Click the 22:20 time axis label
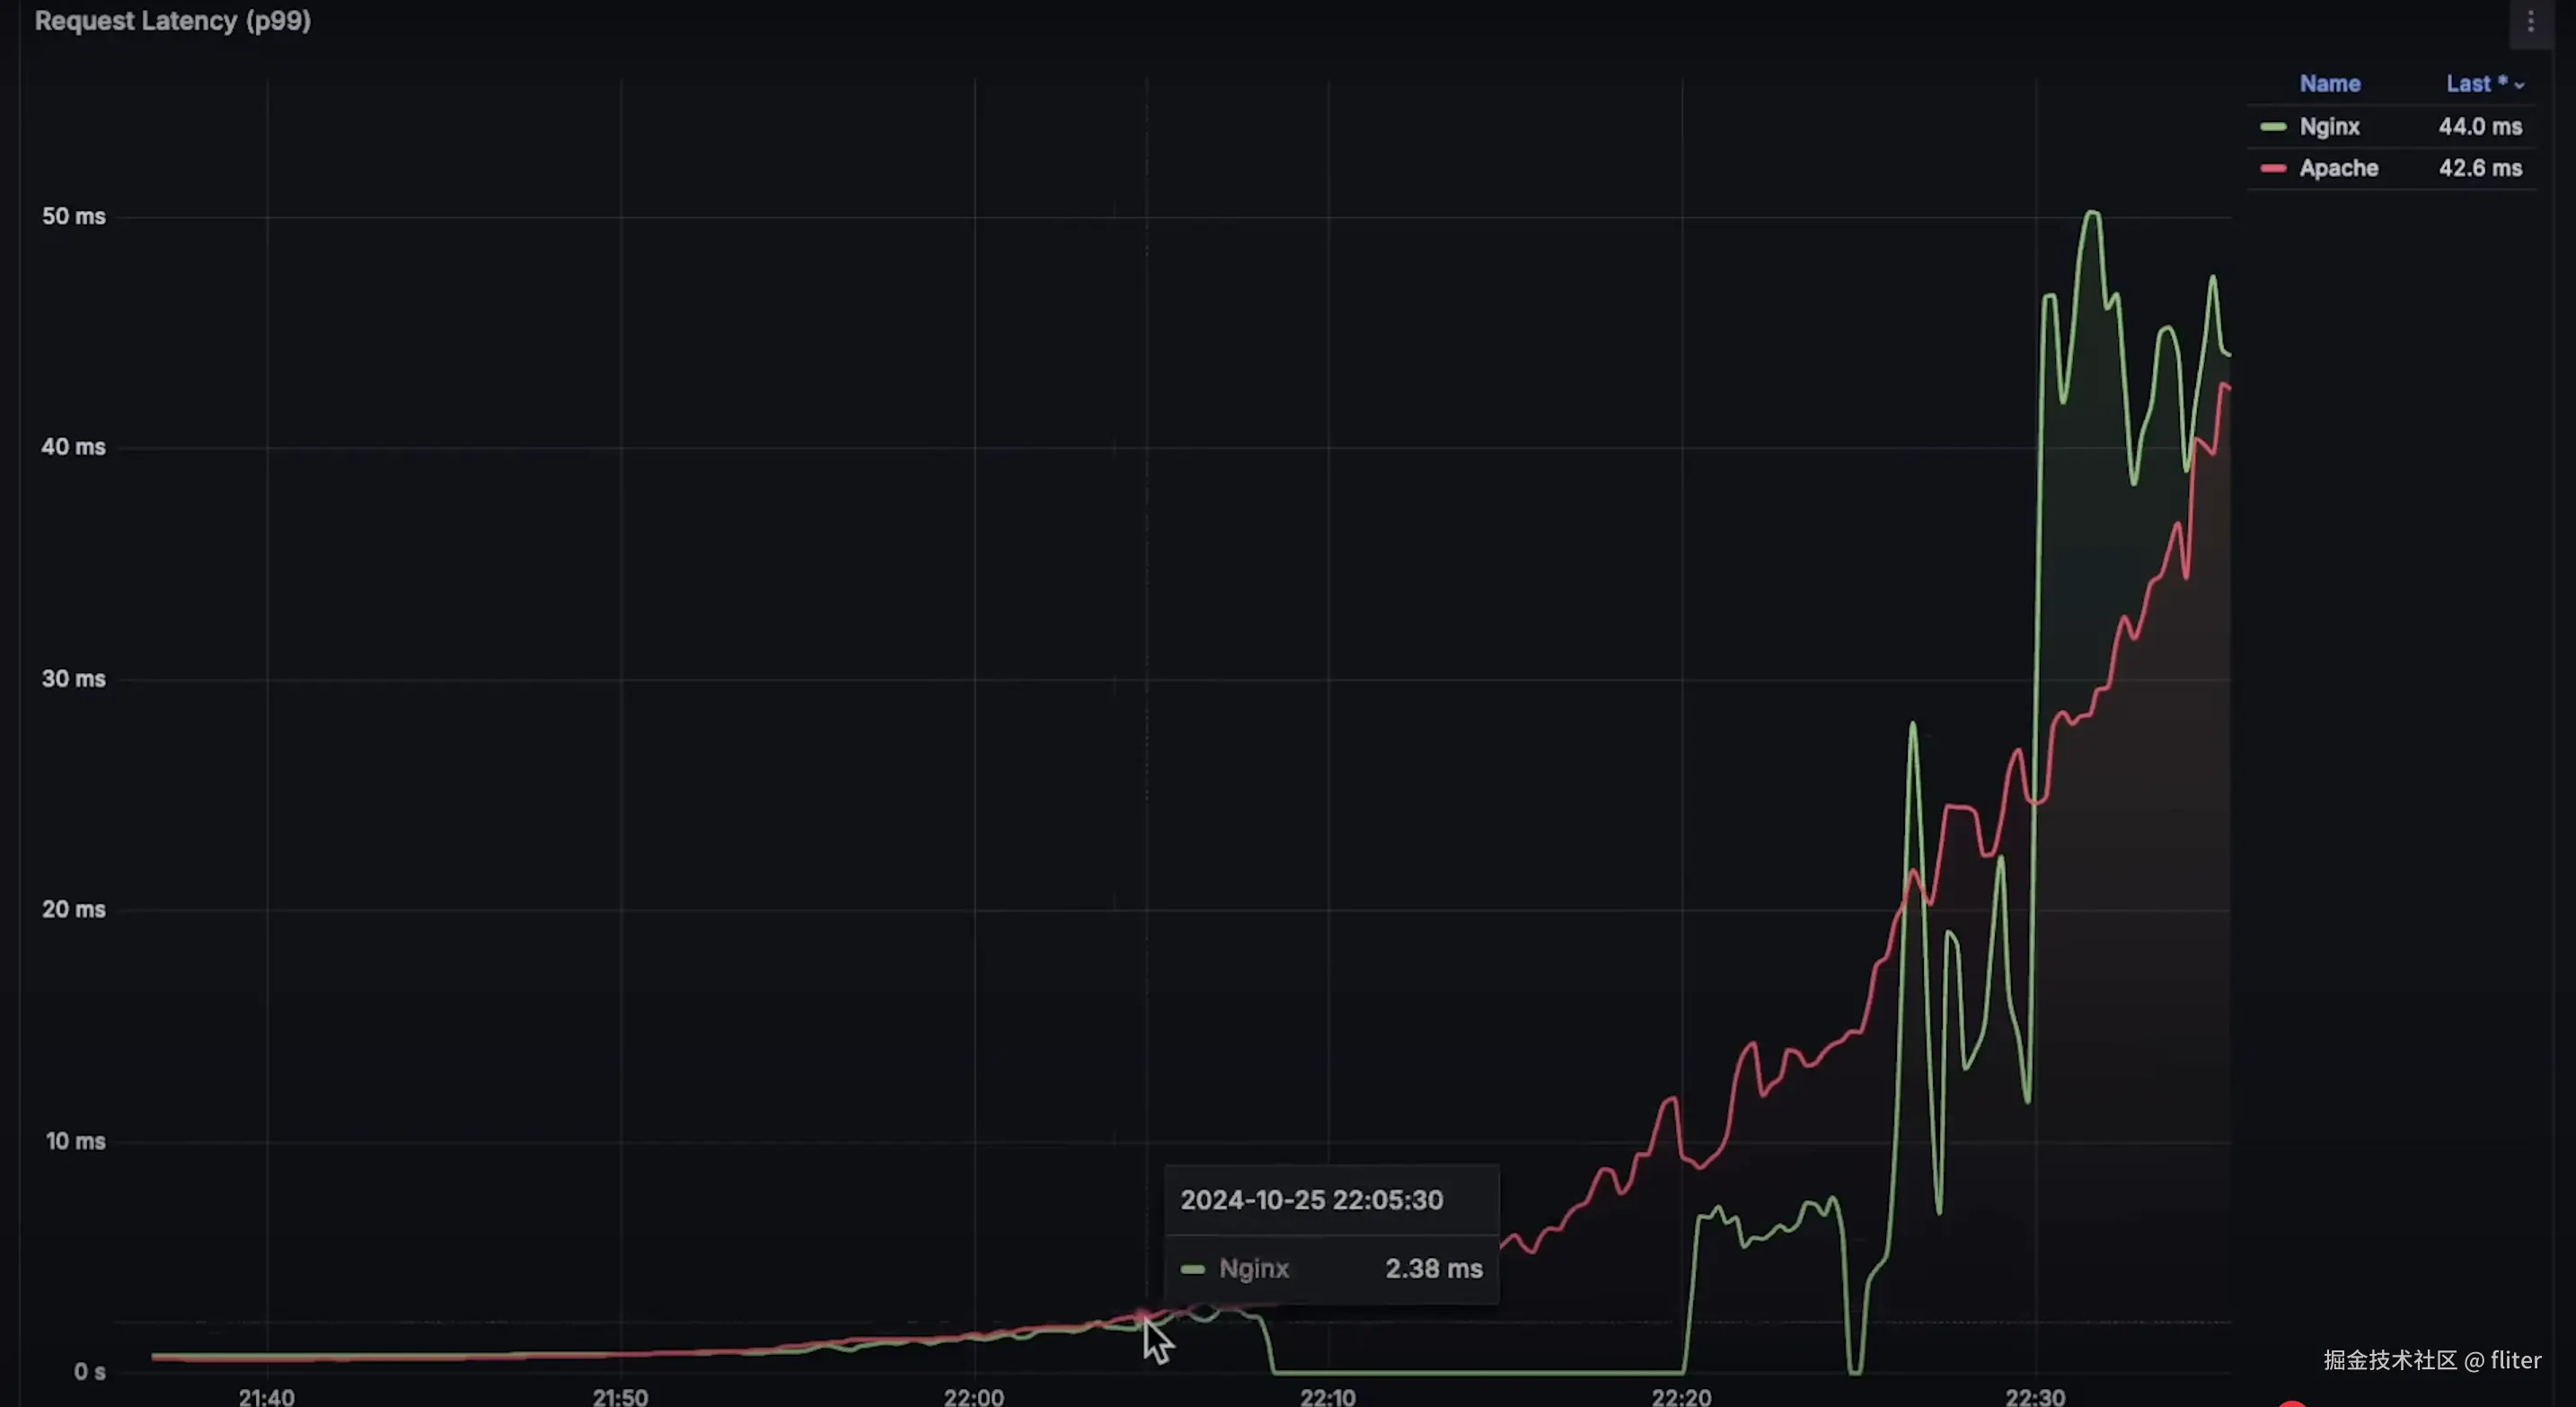This screenshot has height=1407, width=2576. [x=1681, y=1396]
